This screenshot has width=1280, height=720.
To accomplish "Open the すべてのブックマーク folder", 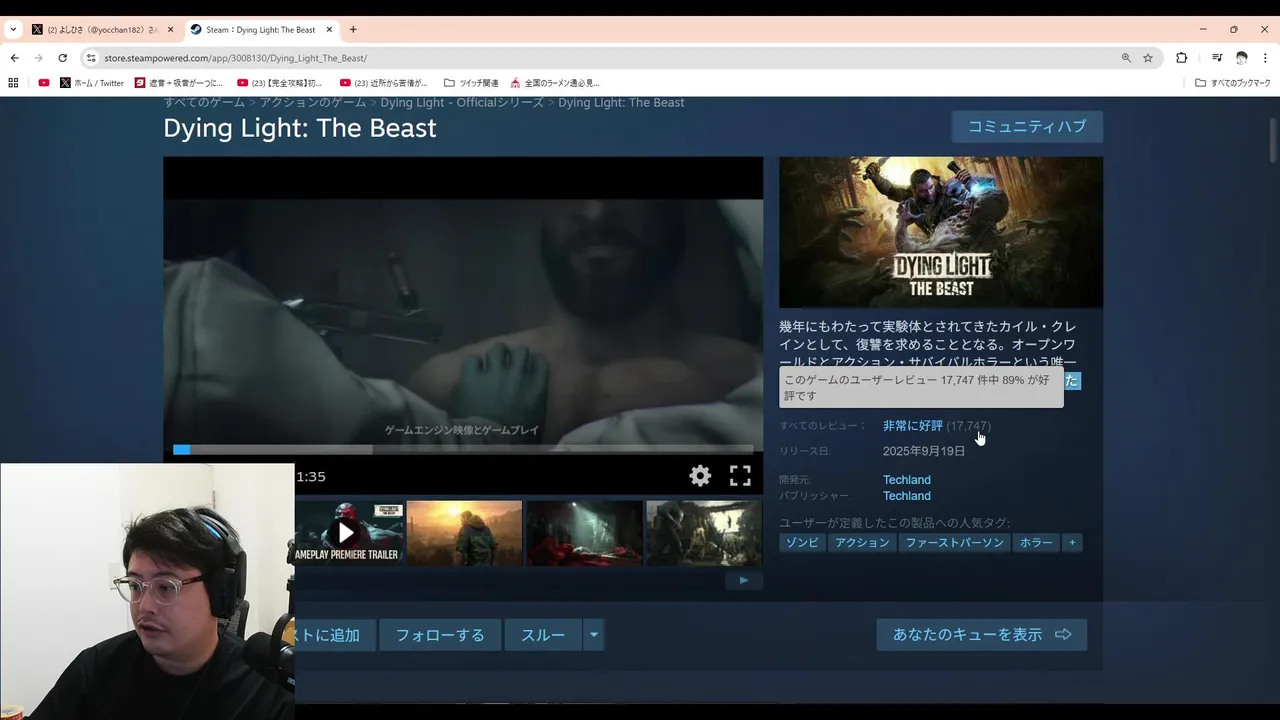I will click(1233, 83).
